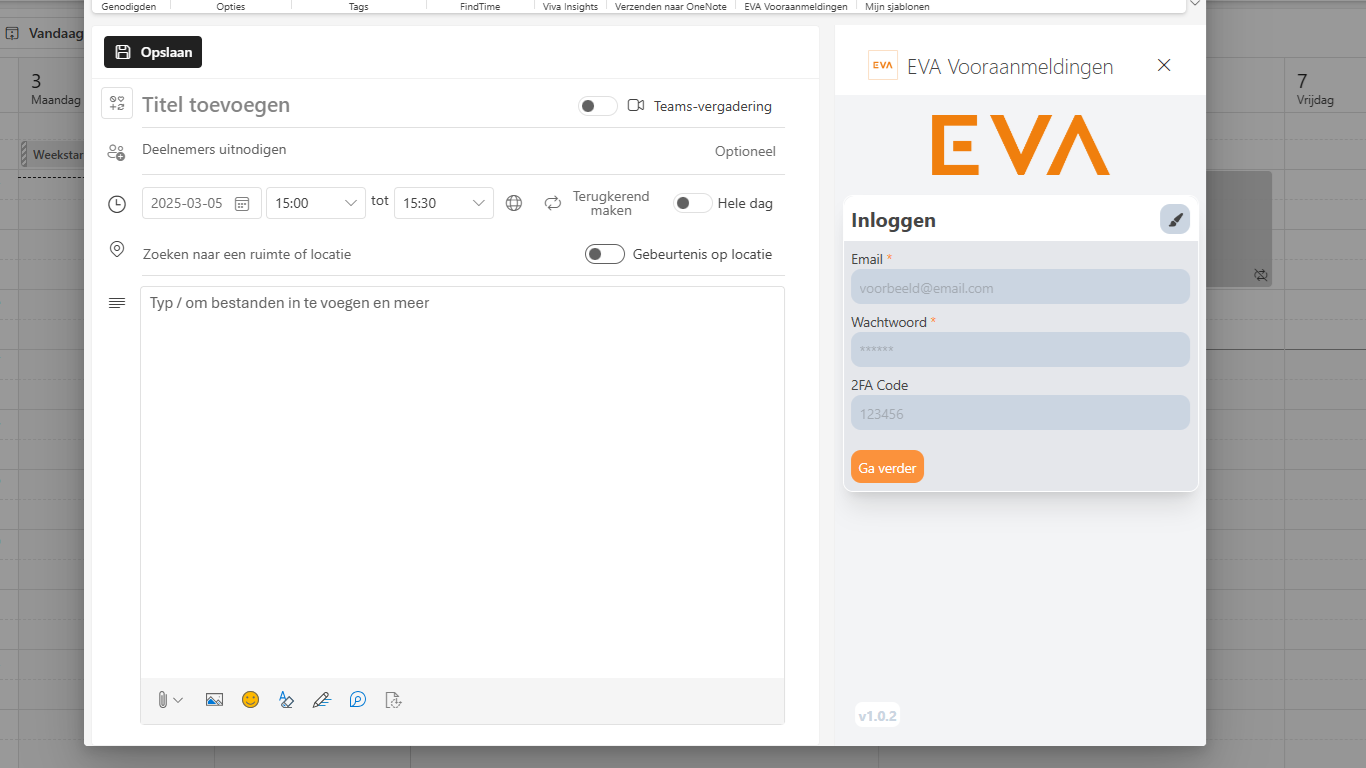This screenshot has height=768, width=1366.
Task: Click the Weekstart event in background calendar
Action: pyautogui.click(x=52, y=155)
